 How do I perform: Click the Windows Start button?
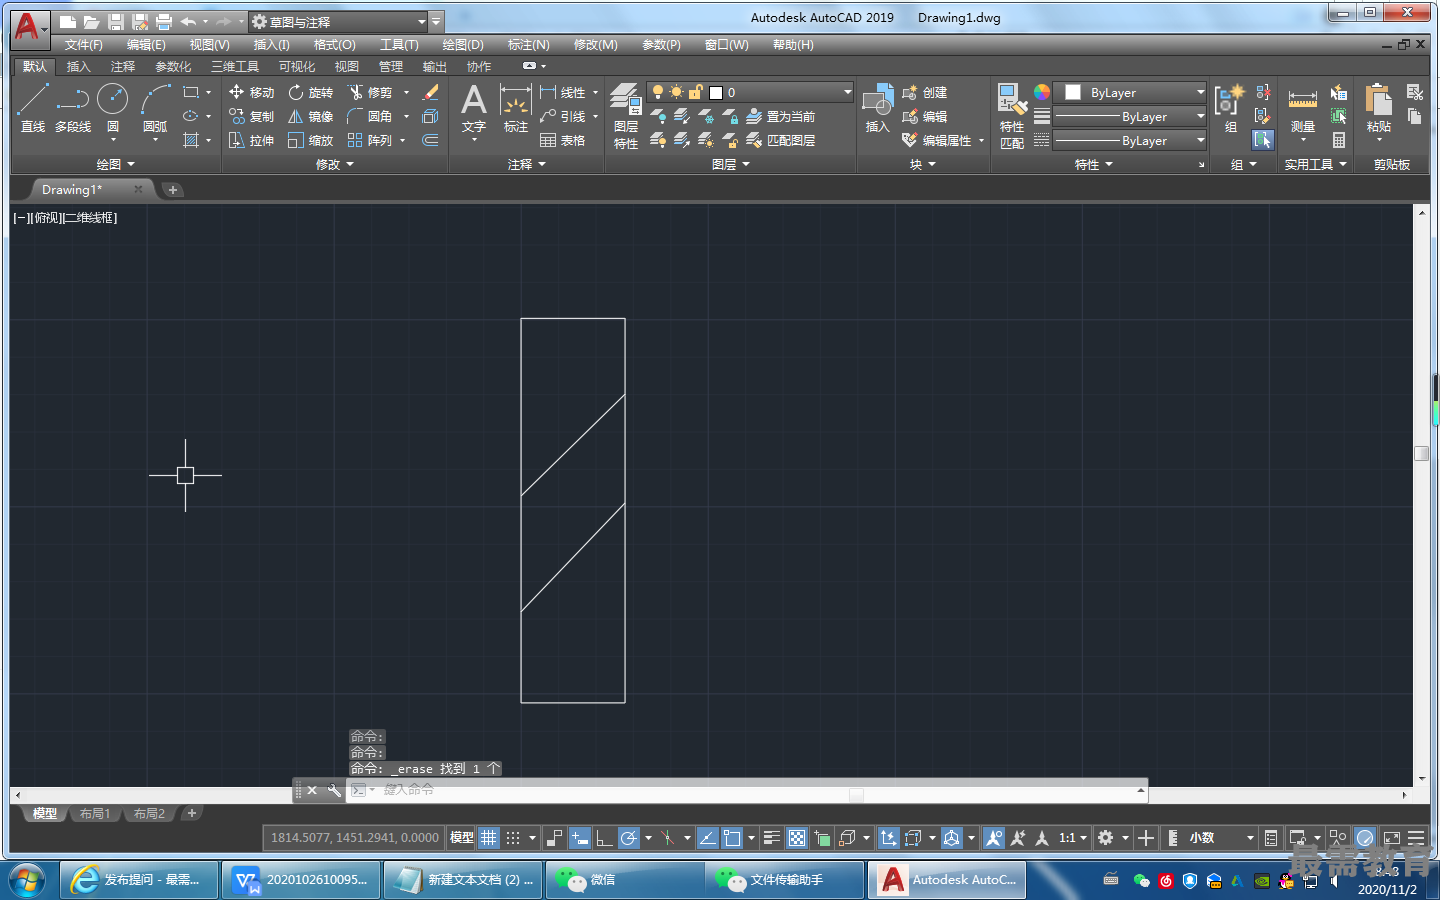point(27,880)
